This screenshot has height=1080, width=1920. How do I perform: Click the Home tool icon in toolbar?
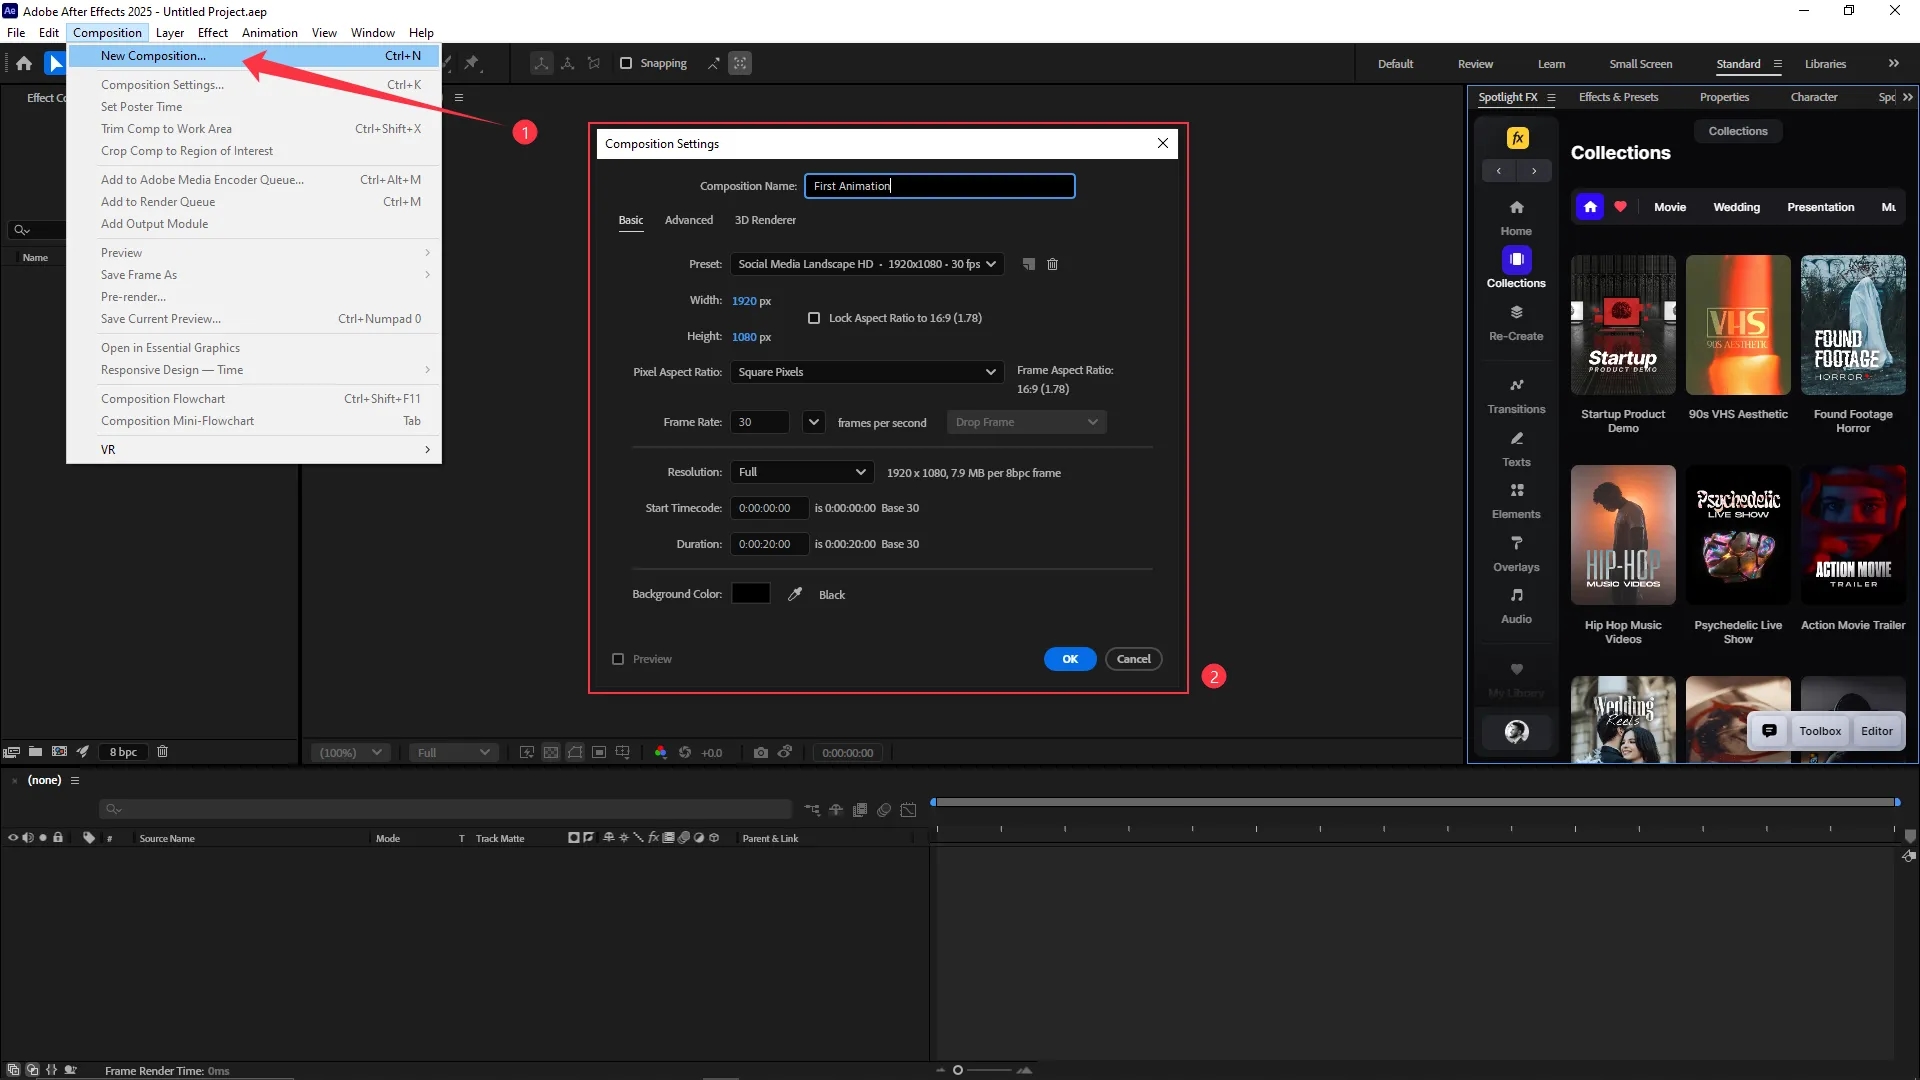click(x=24, y=63)
